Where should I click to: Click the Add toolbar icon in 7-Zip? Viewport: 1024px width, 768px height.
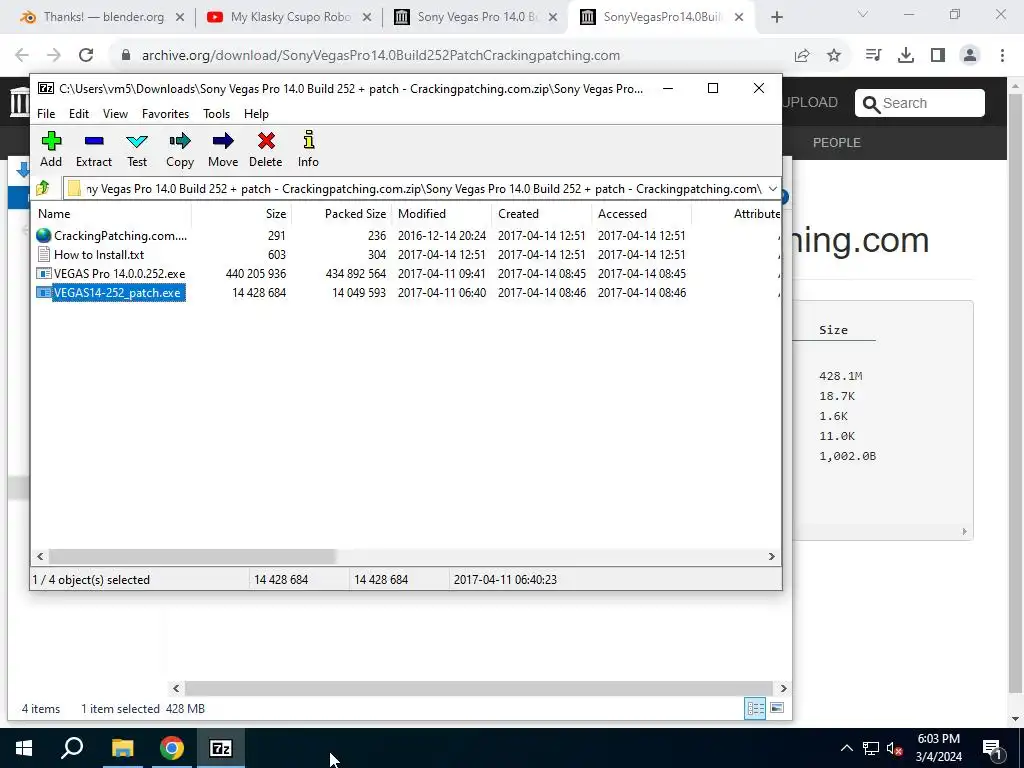(51, 141)
